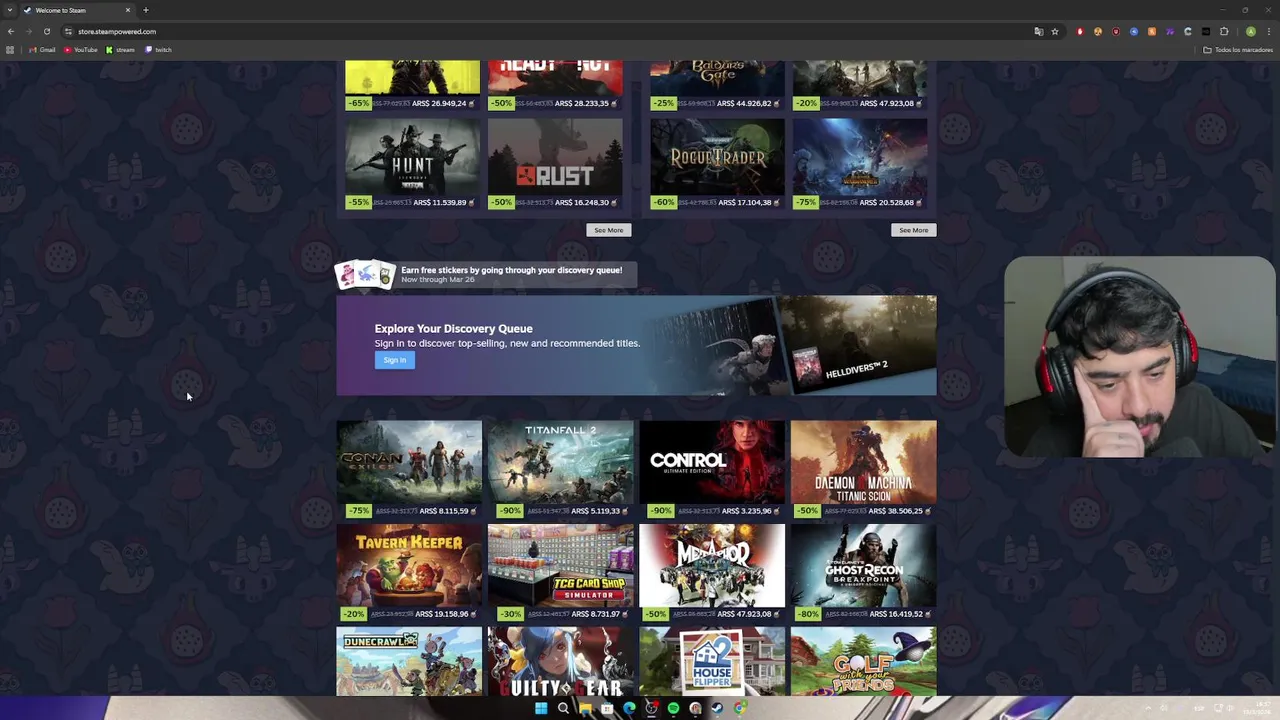Bookmark this page with the star
1280x720 pixels.
1055,31
